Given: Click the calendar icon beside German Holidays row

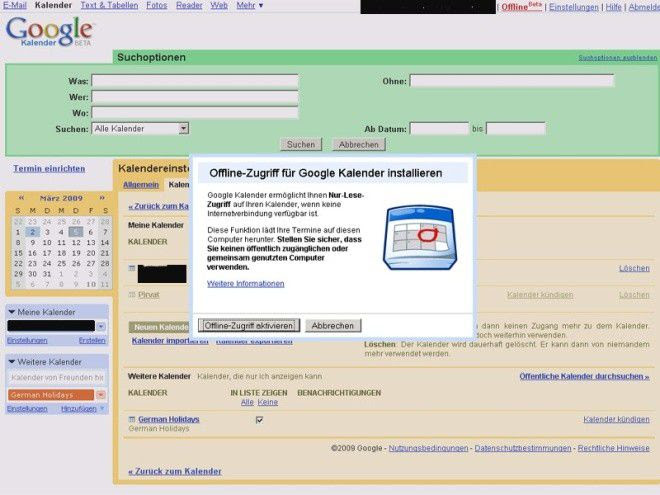Looking at the screenshot, I should (x=132, y=419).
